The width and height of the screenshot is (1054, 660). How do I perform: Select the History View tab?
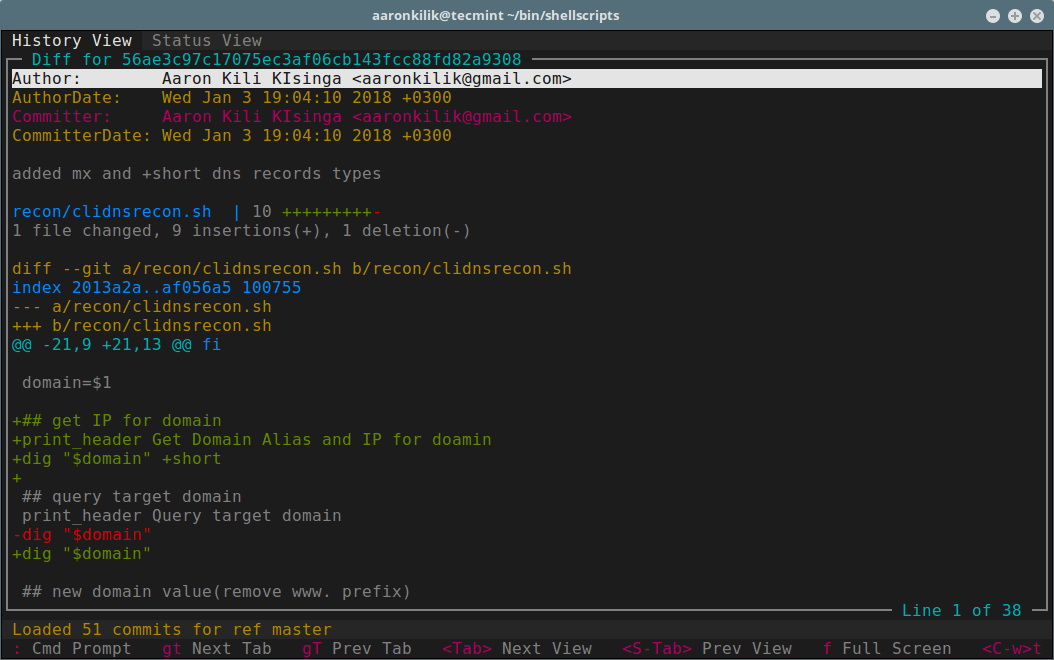click(x=72, y=41)
